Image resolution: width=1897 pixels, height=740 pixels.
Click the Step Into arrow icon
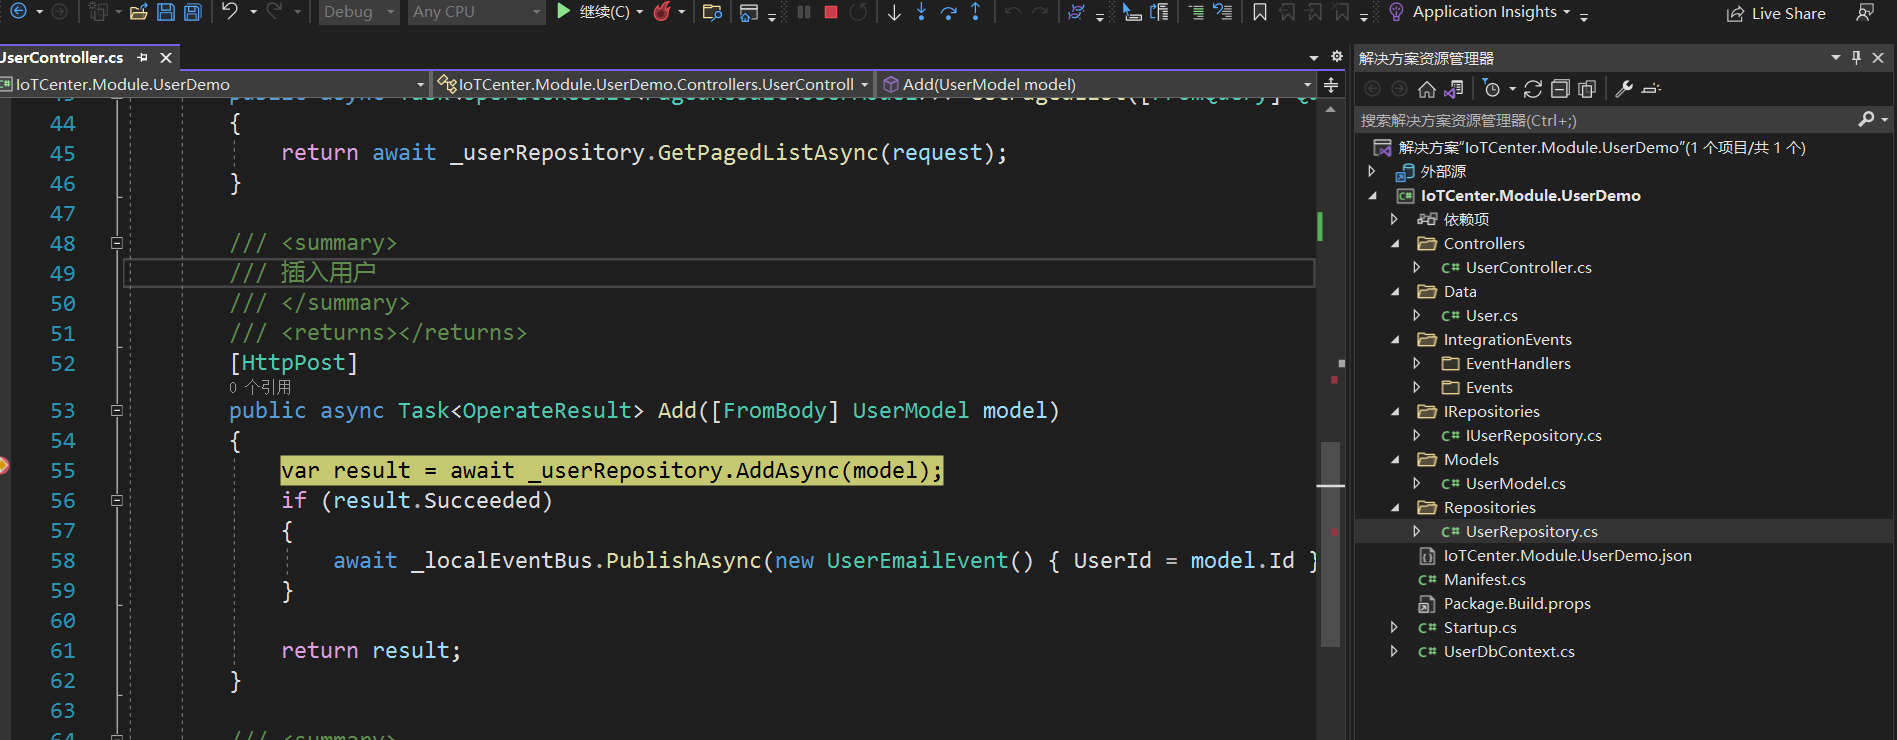pos(921,12)
